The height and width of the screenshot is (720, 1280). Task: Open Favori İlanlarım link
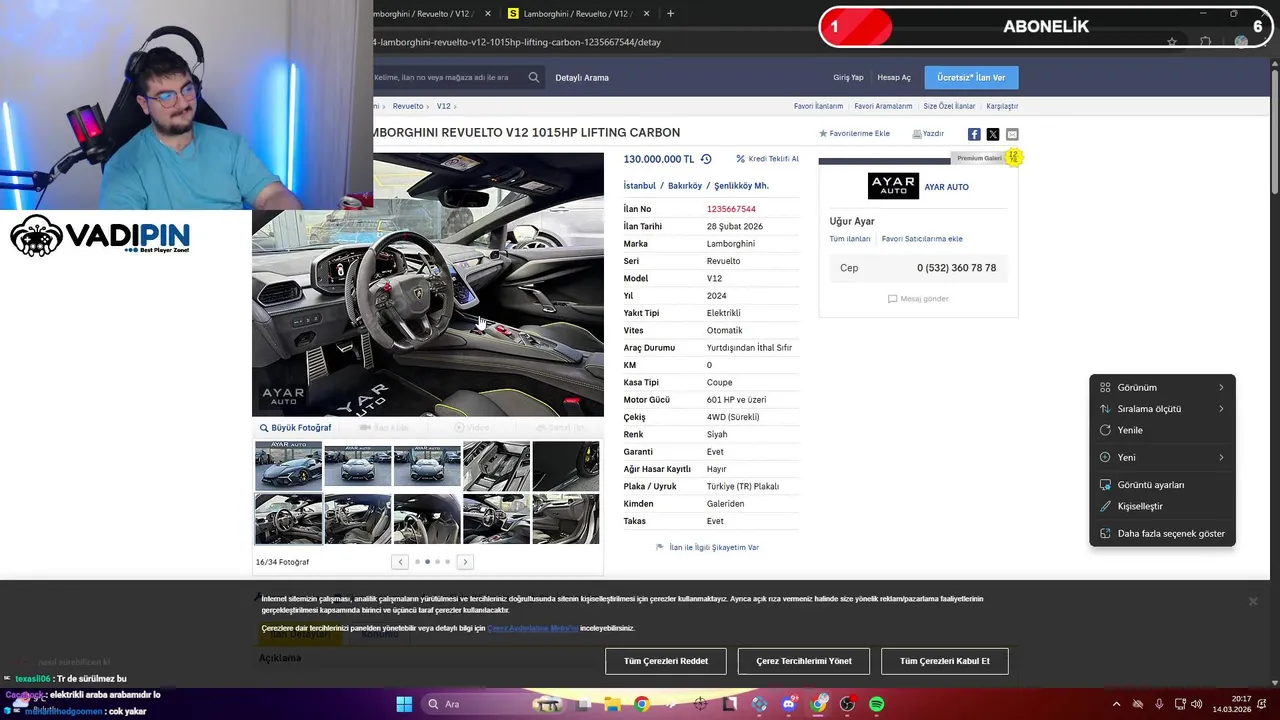coord(818,106)
